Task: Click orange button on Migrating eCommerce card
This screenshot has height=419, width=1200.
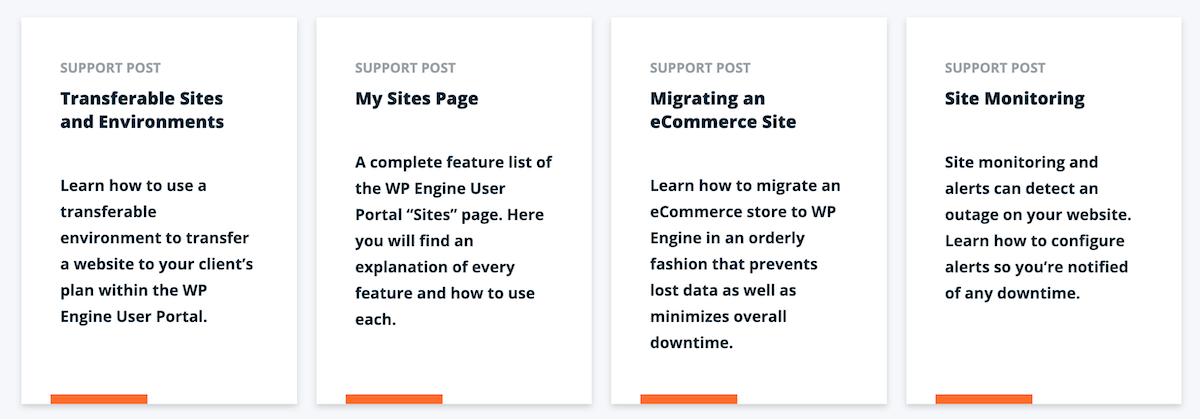Action: pyautogui.click(x=689, y=399)
